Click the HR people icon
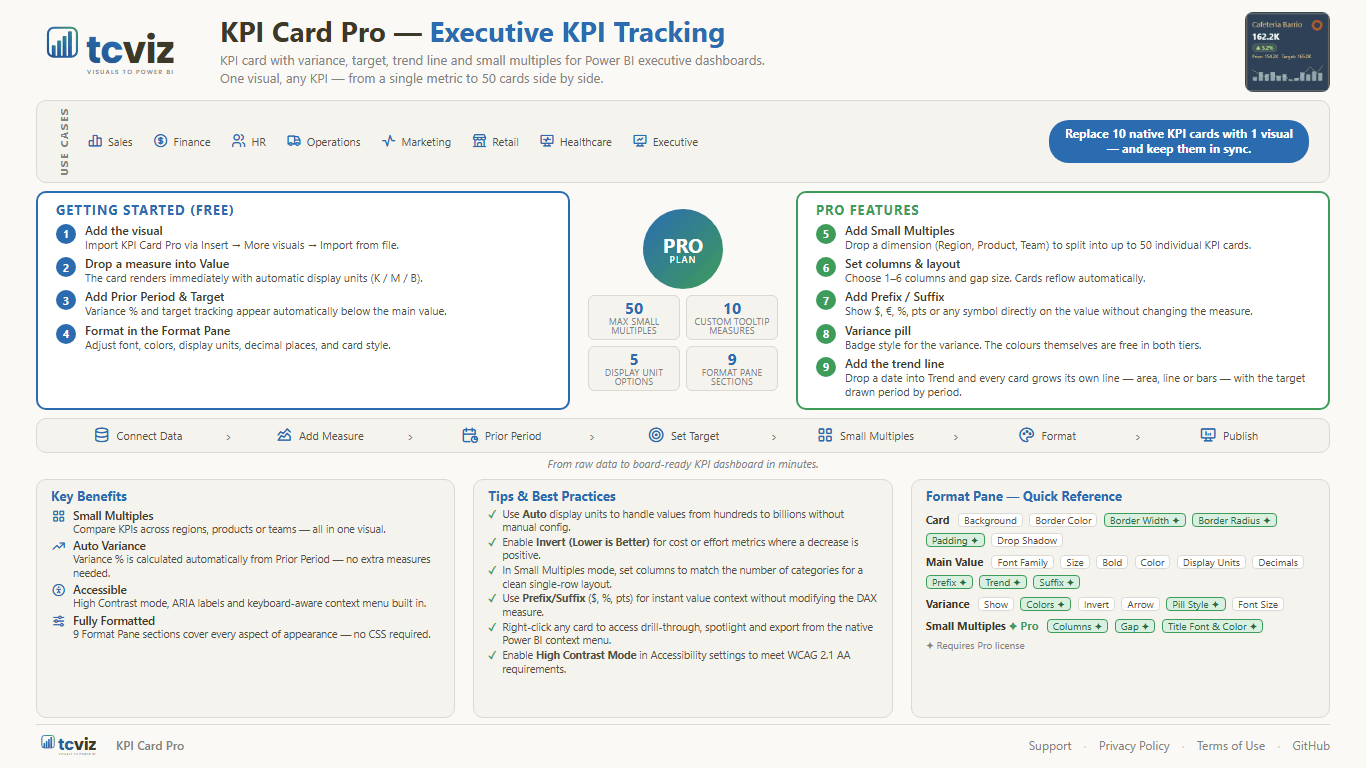Viewport: 1366px width, 768px height. pyautogui.click(x=238, y=141)
